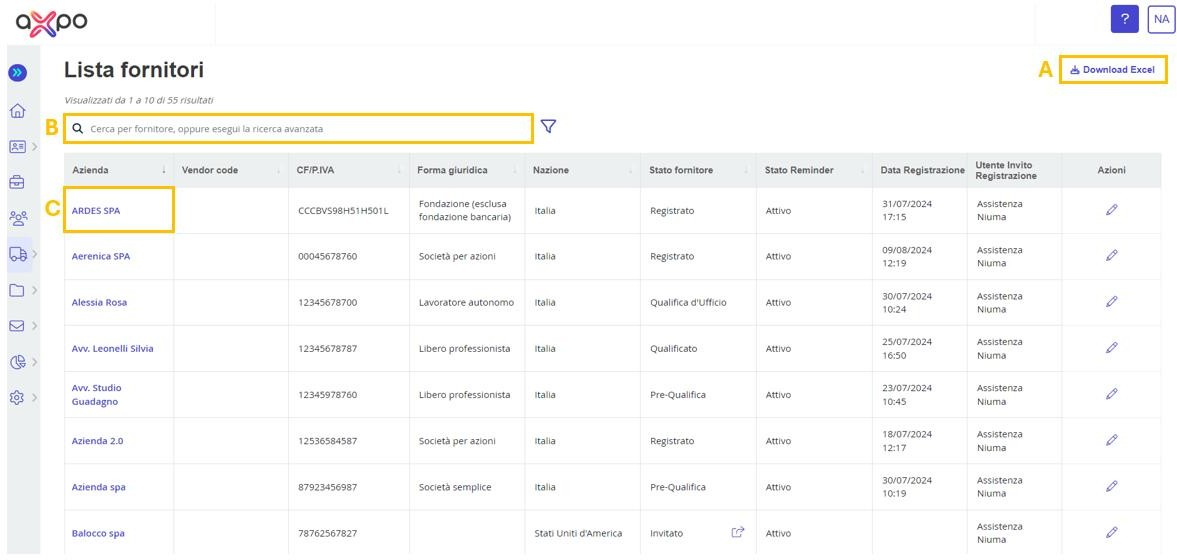The height and width of the screenshot is (560, 1177).
Task: Open advanced search filter funnel icon
Action: point(548,127)
